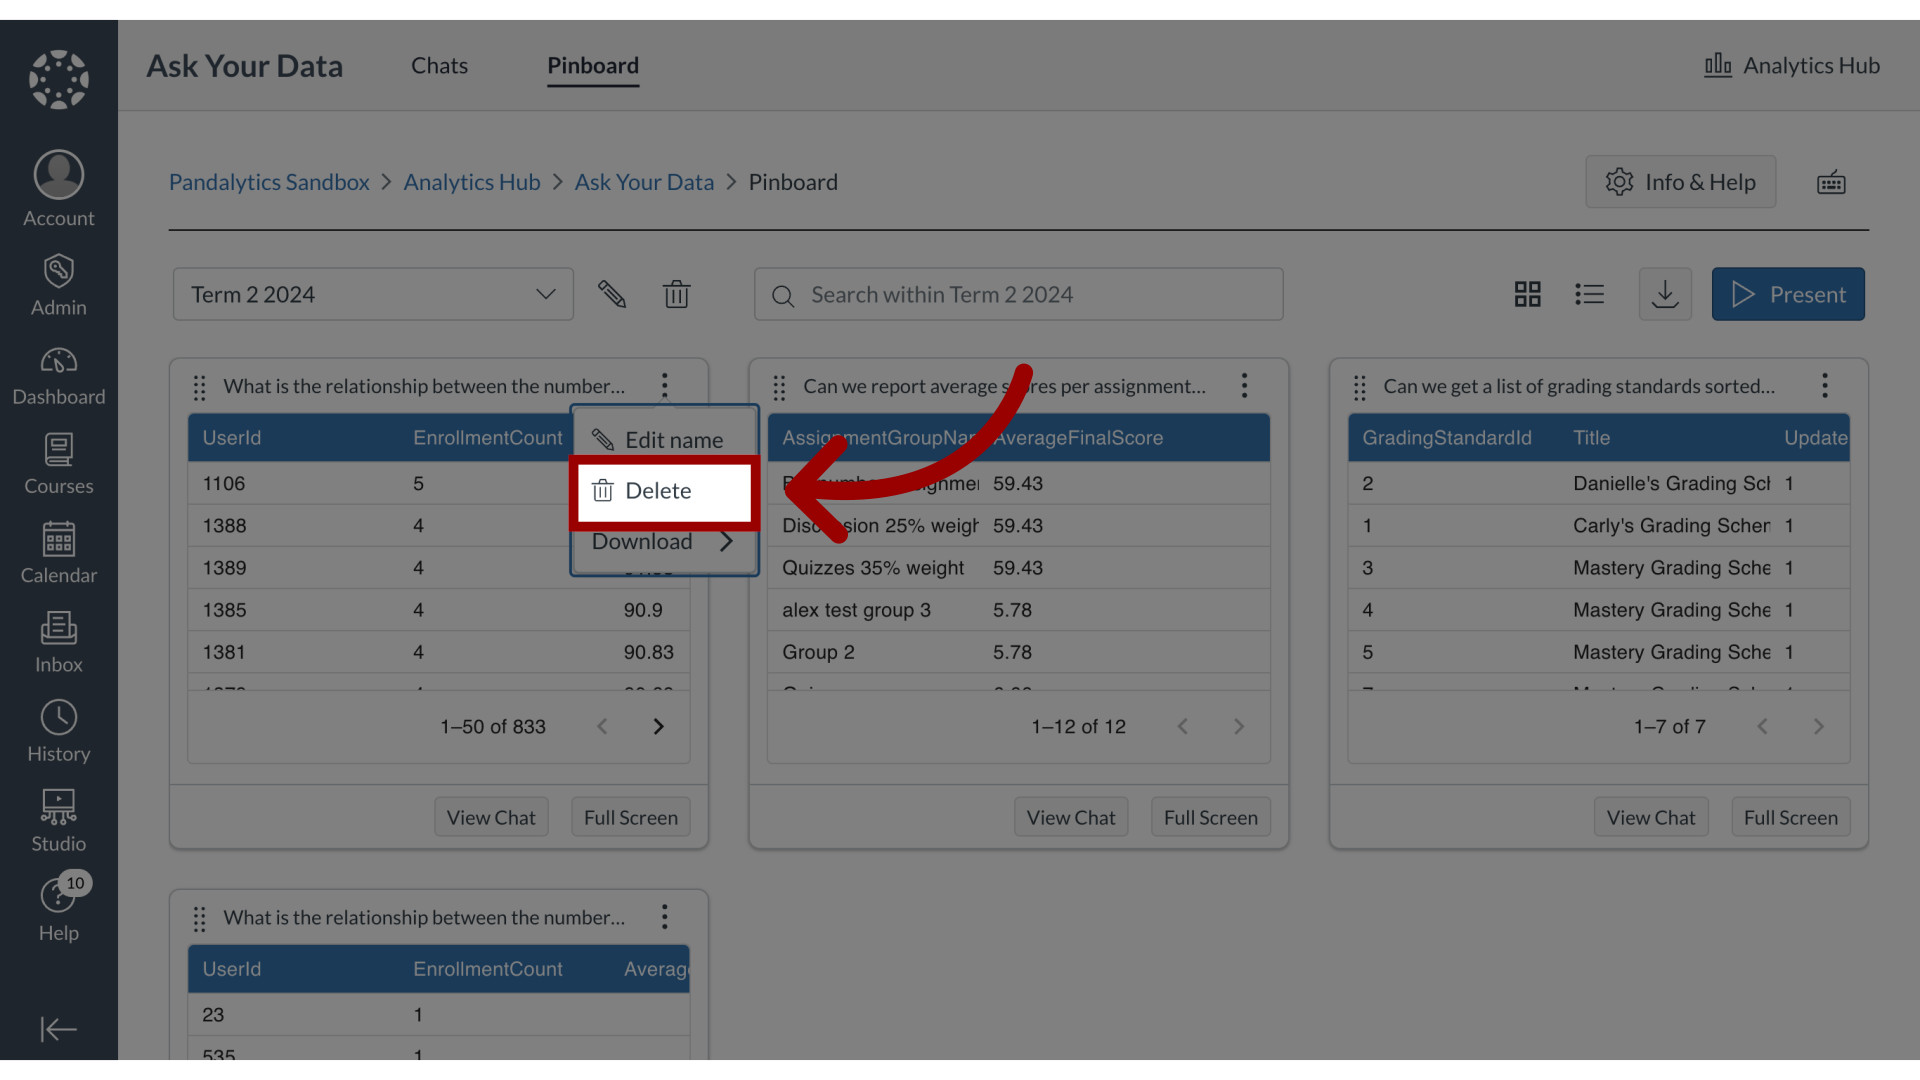Viewport: 1920px width, 1080px height.
Task: Click the Present button
Action: pyautogui.click(x=1788, y=293)
